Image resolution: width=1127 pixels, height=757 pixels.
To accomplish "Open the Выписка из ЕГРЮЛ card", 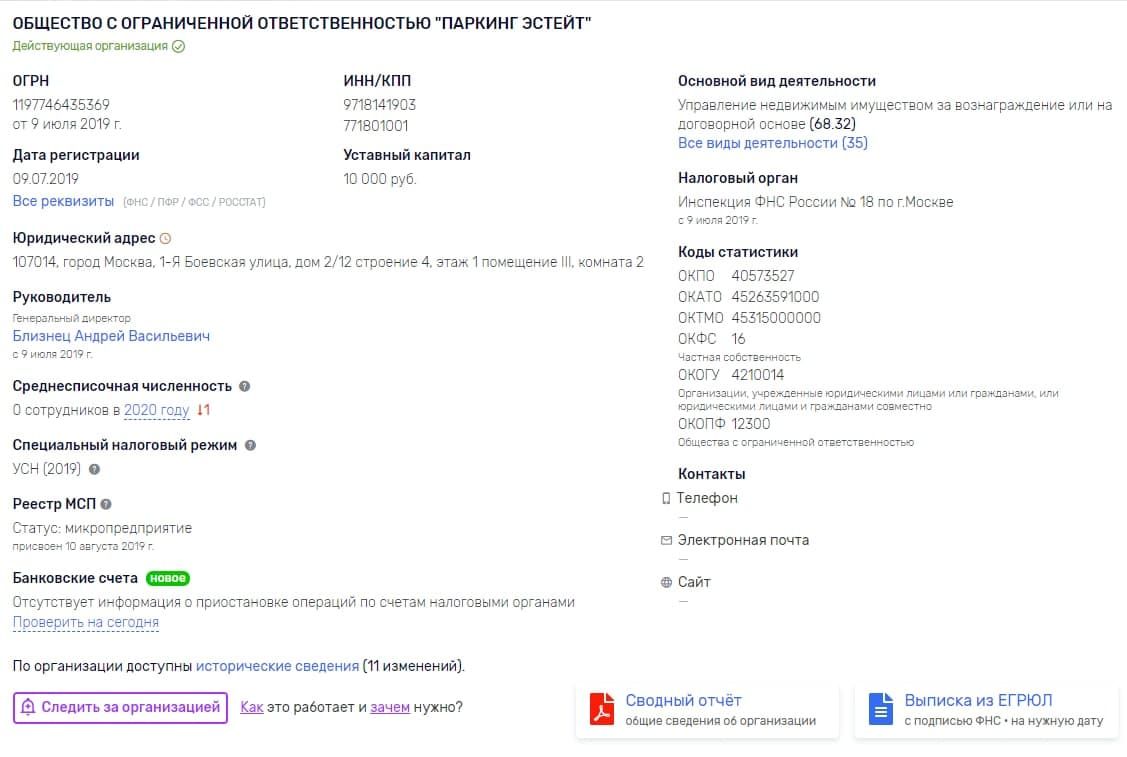I will (986, 710).
